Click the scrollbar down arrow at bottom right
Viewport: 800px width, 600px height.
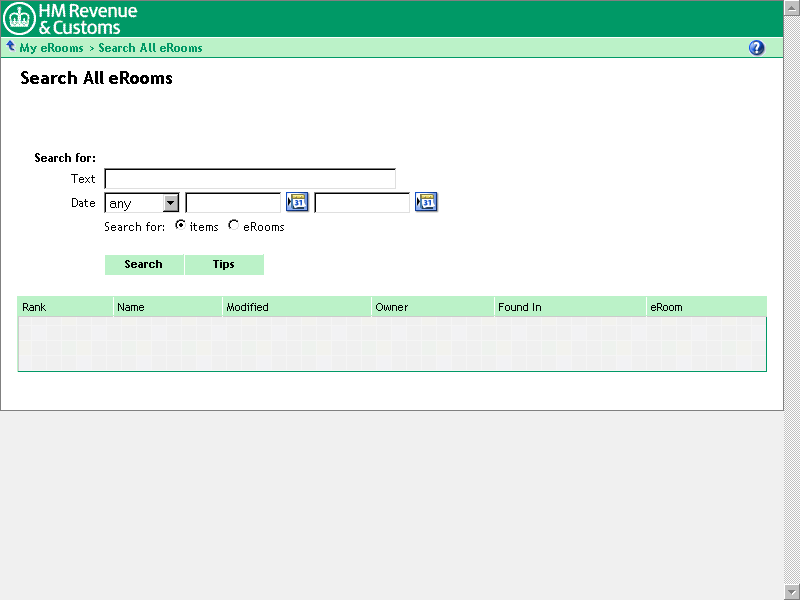click(792, 591)
